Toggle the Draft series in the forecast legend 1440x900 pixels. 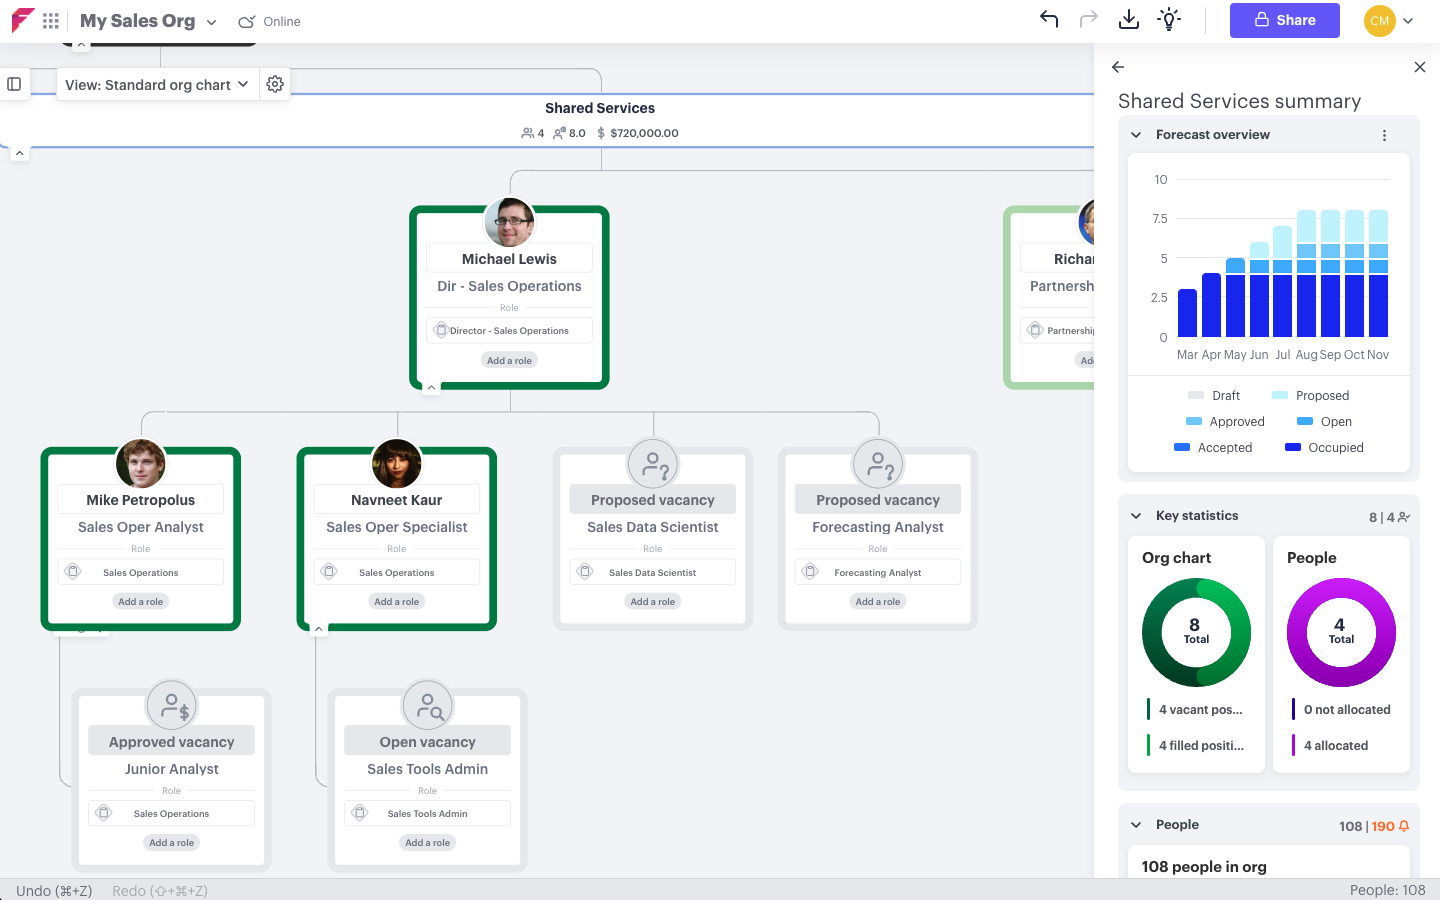tap(1214, 395)
